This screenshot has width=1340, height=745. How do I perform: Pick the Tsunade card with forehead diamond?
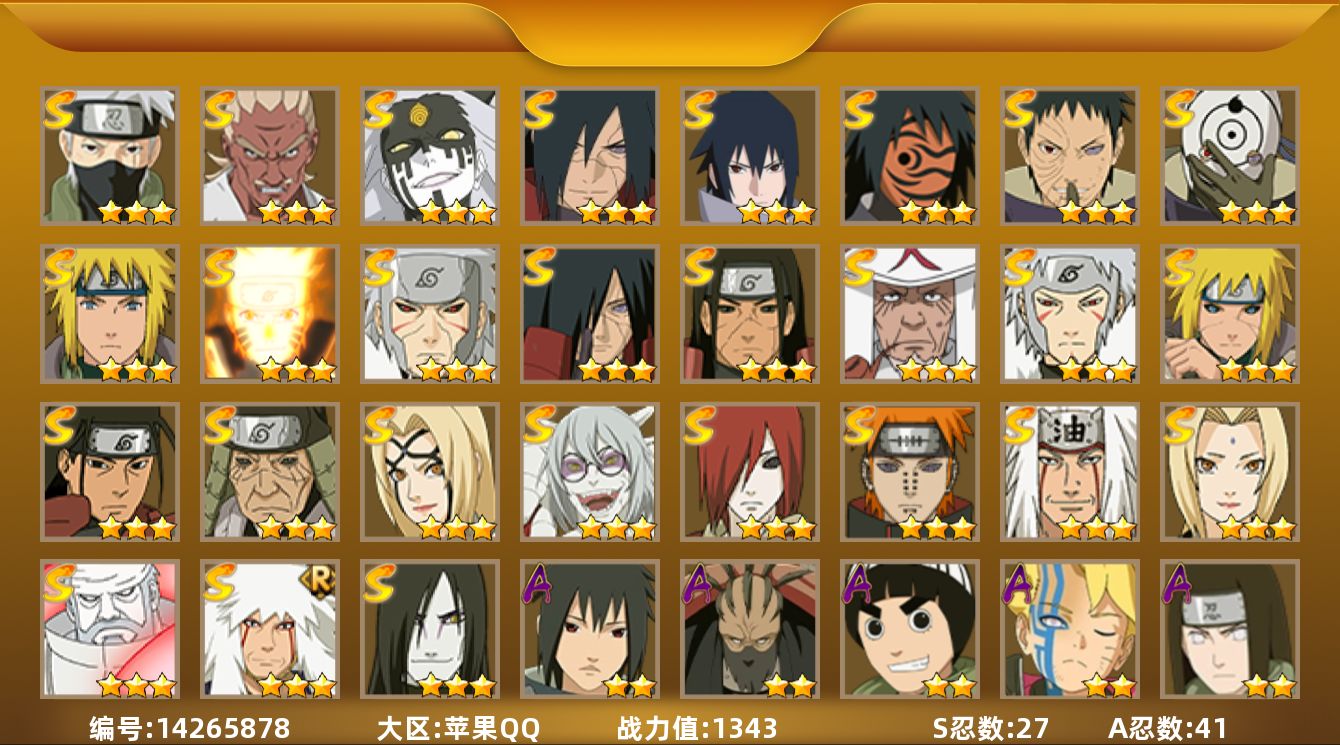click(1229, 472)
